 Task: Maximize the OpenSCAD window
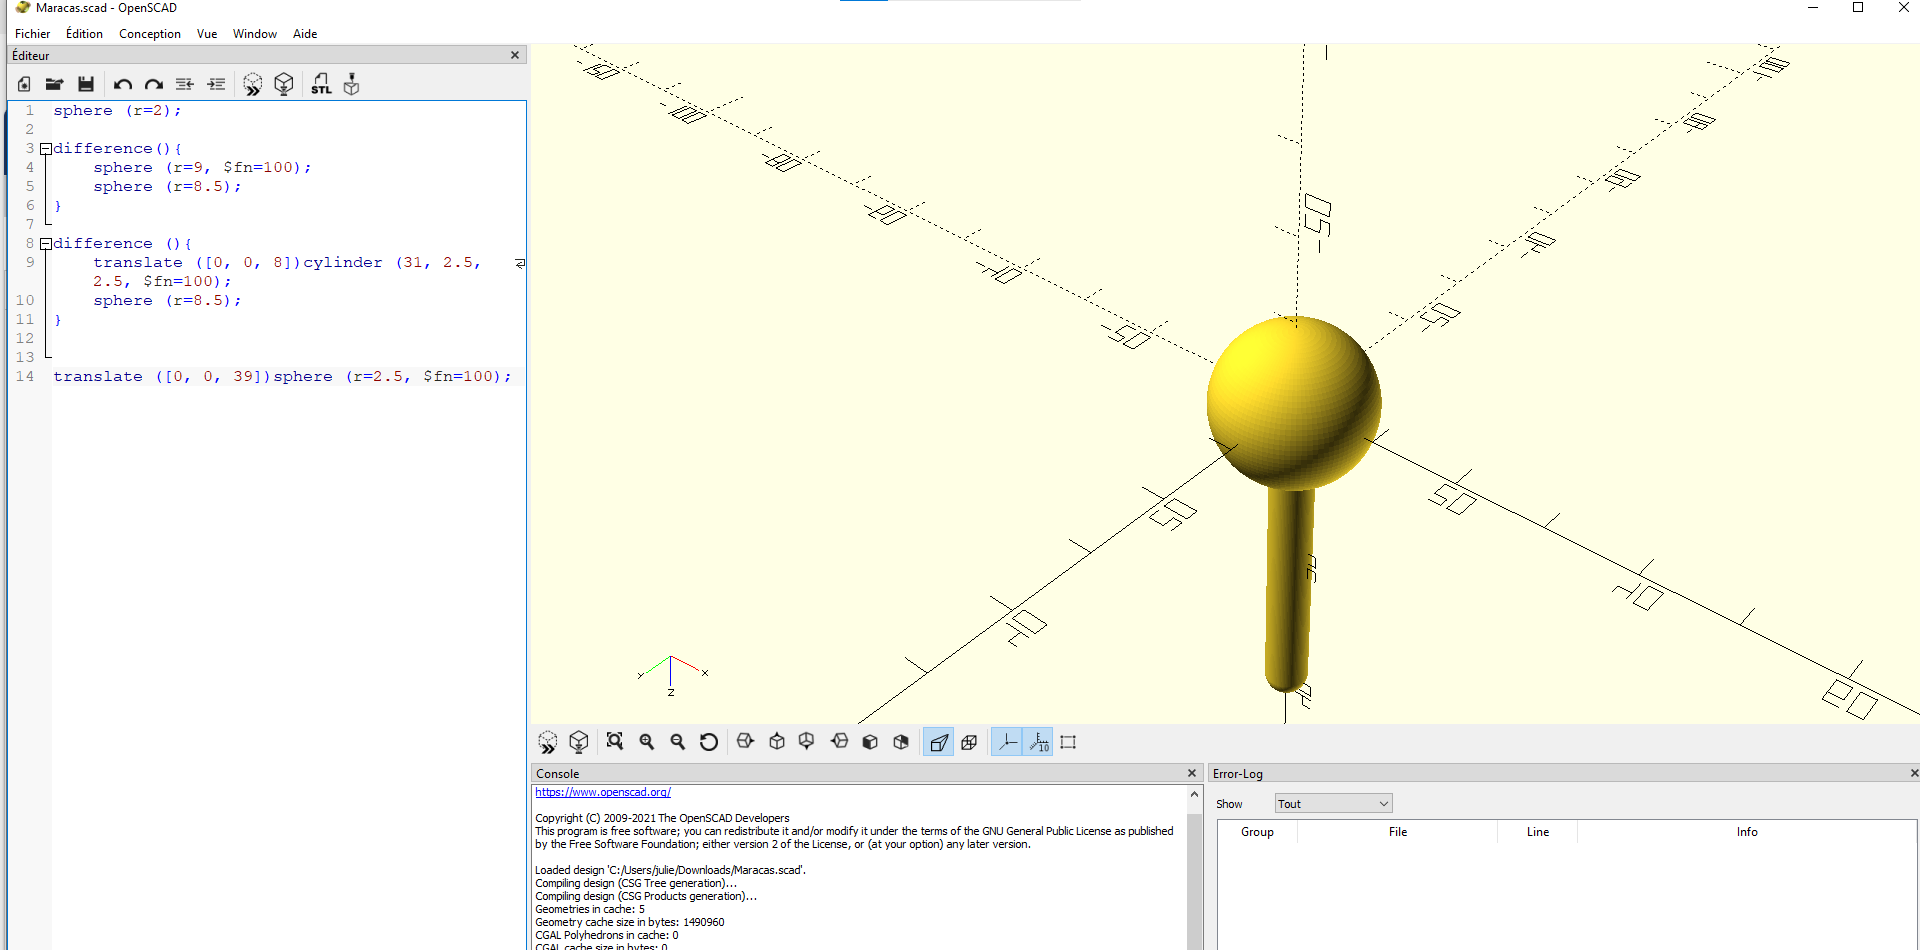click(1858, 8)
